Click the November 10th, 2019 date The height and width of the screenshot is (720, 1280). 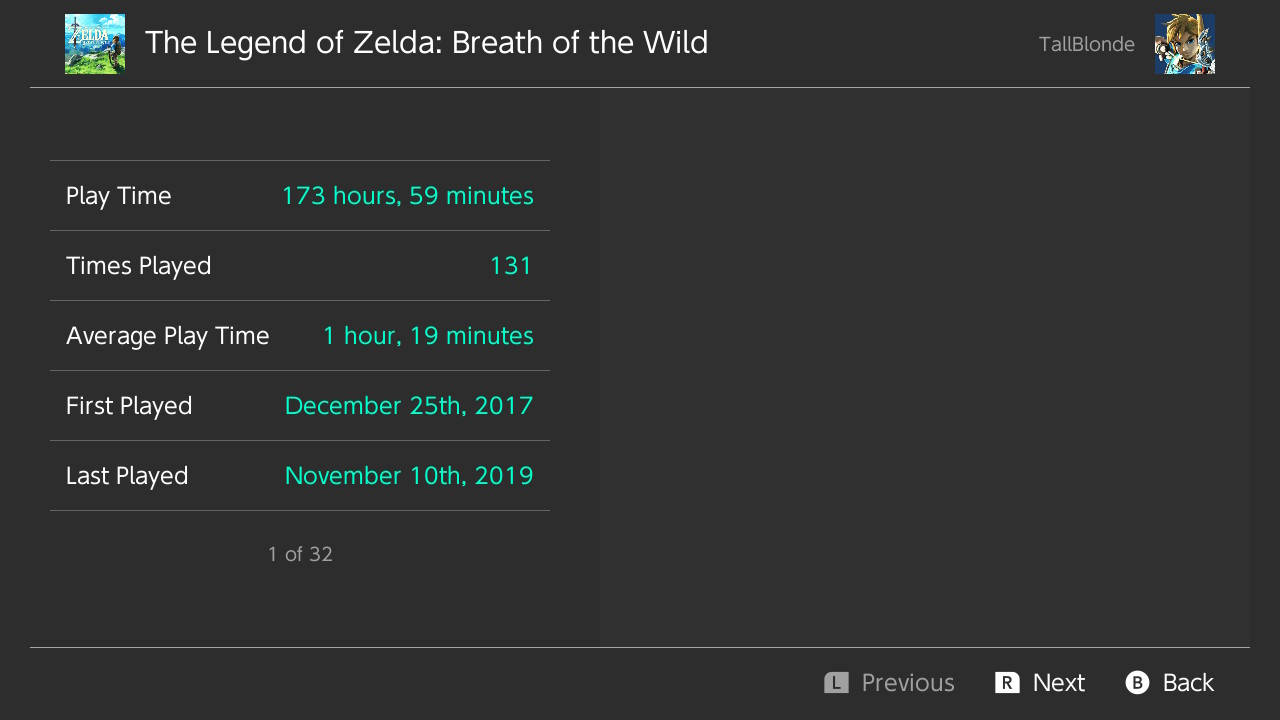click(x=409, y=476)
